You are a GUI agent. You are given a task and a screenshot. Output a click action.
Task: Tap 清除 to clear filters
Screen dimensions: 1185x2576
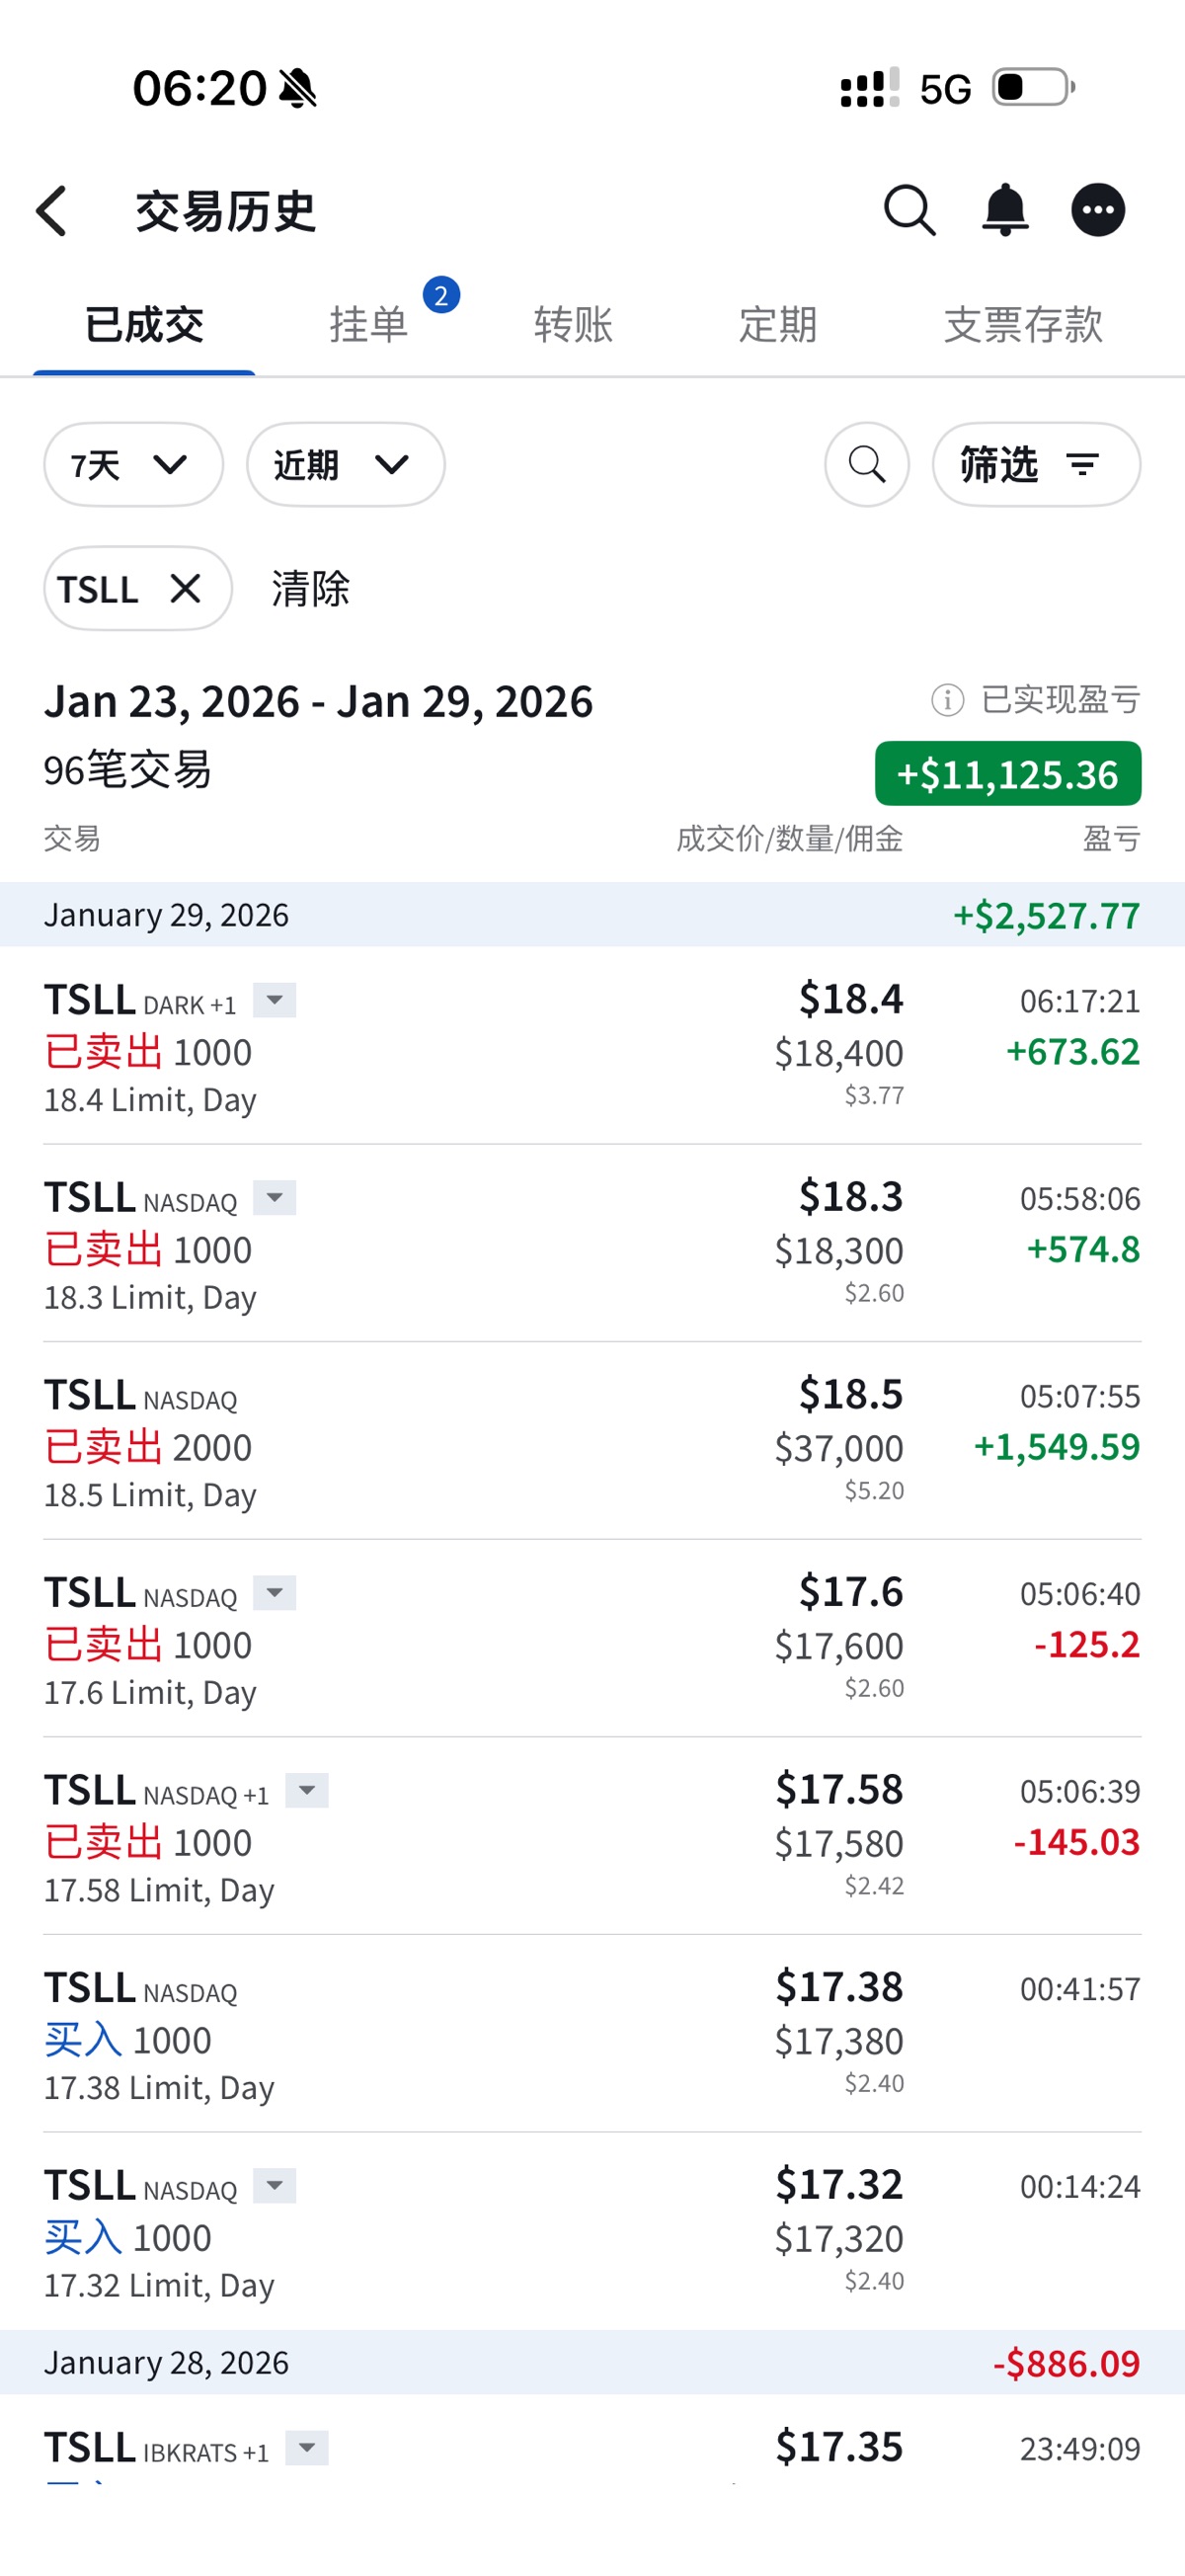[311, 589]
